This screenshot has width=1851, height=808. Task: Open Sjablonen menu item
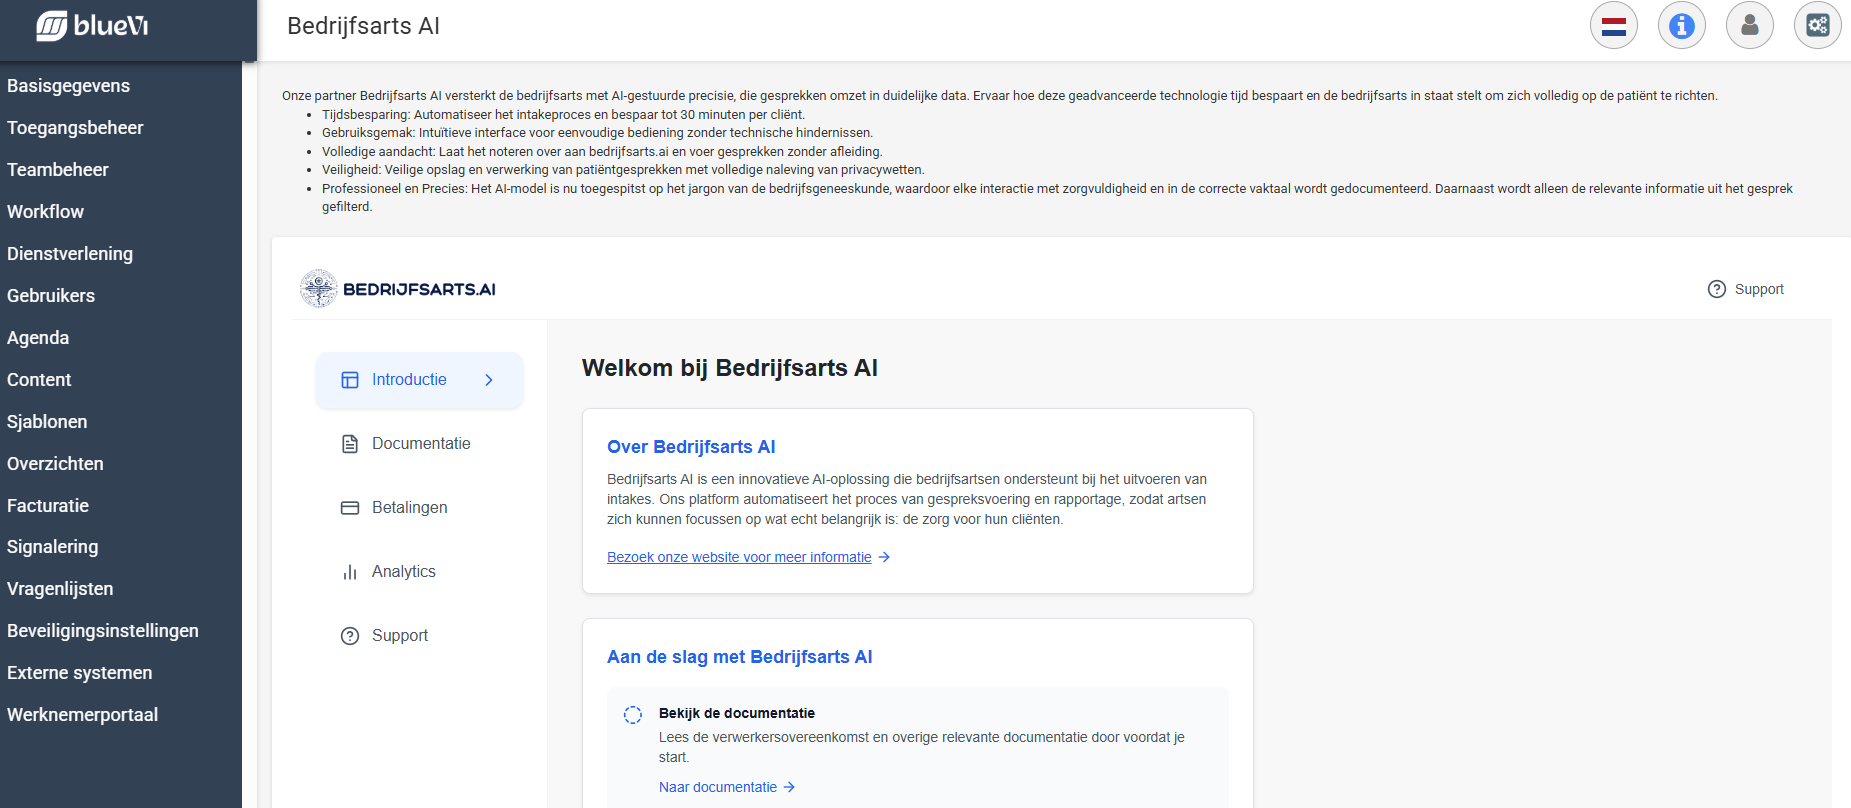point(47,422)
